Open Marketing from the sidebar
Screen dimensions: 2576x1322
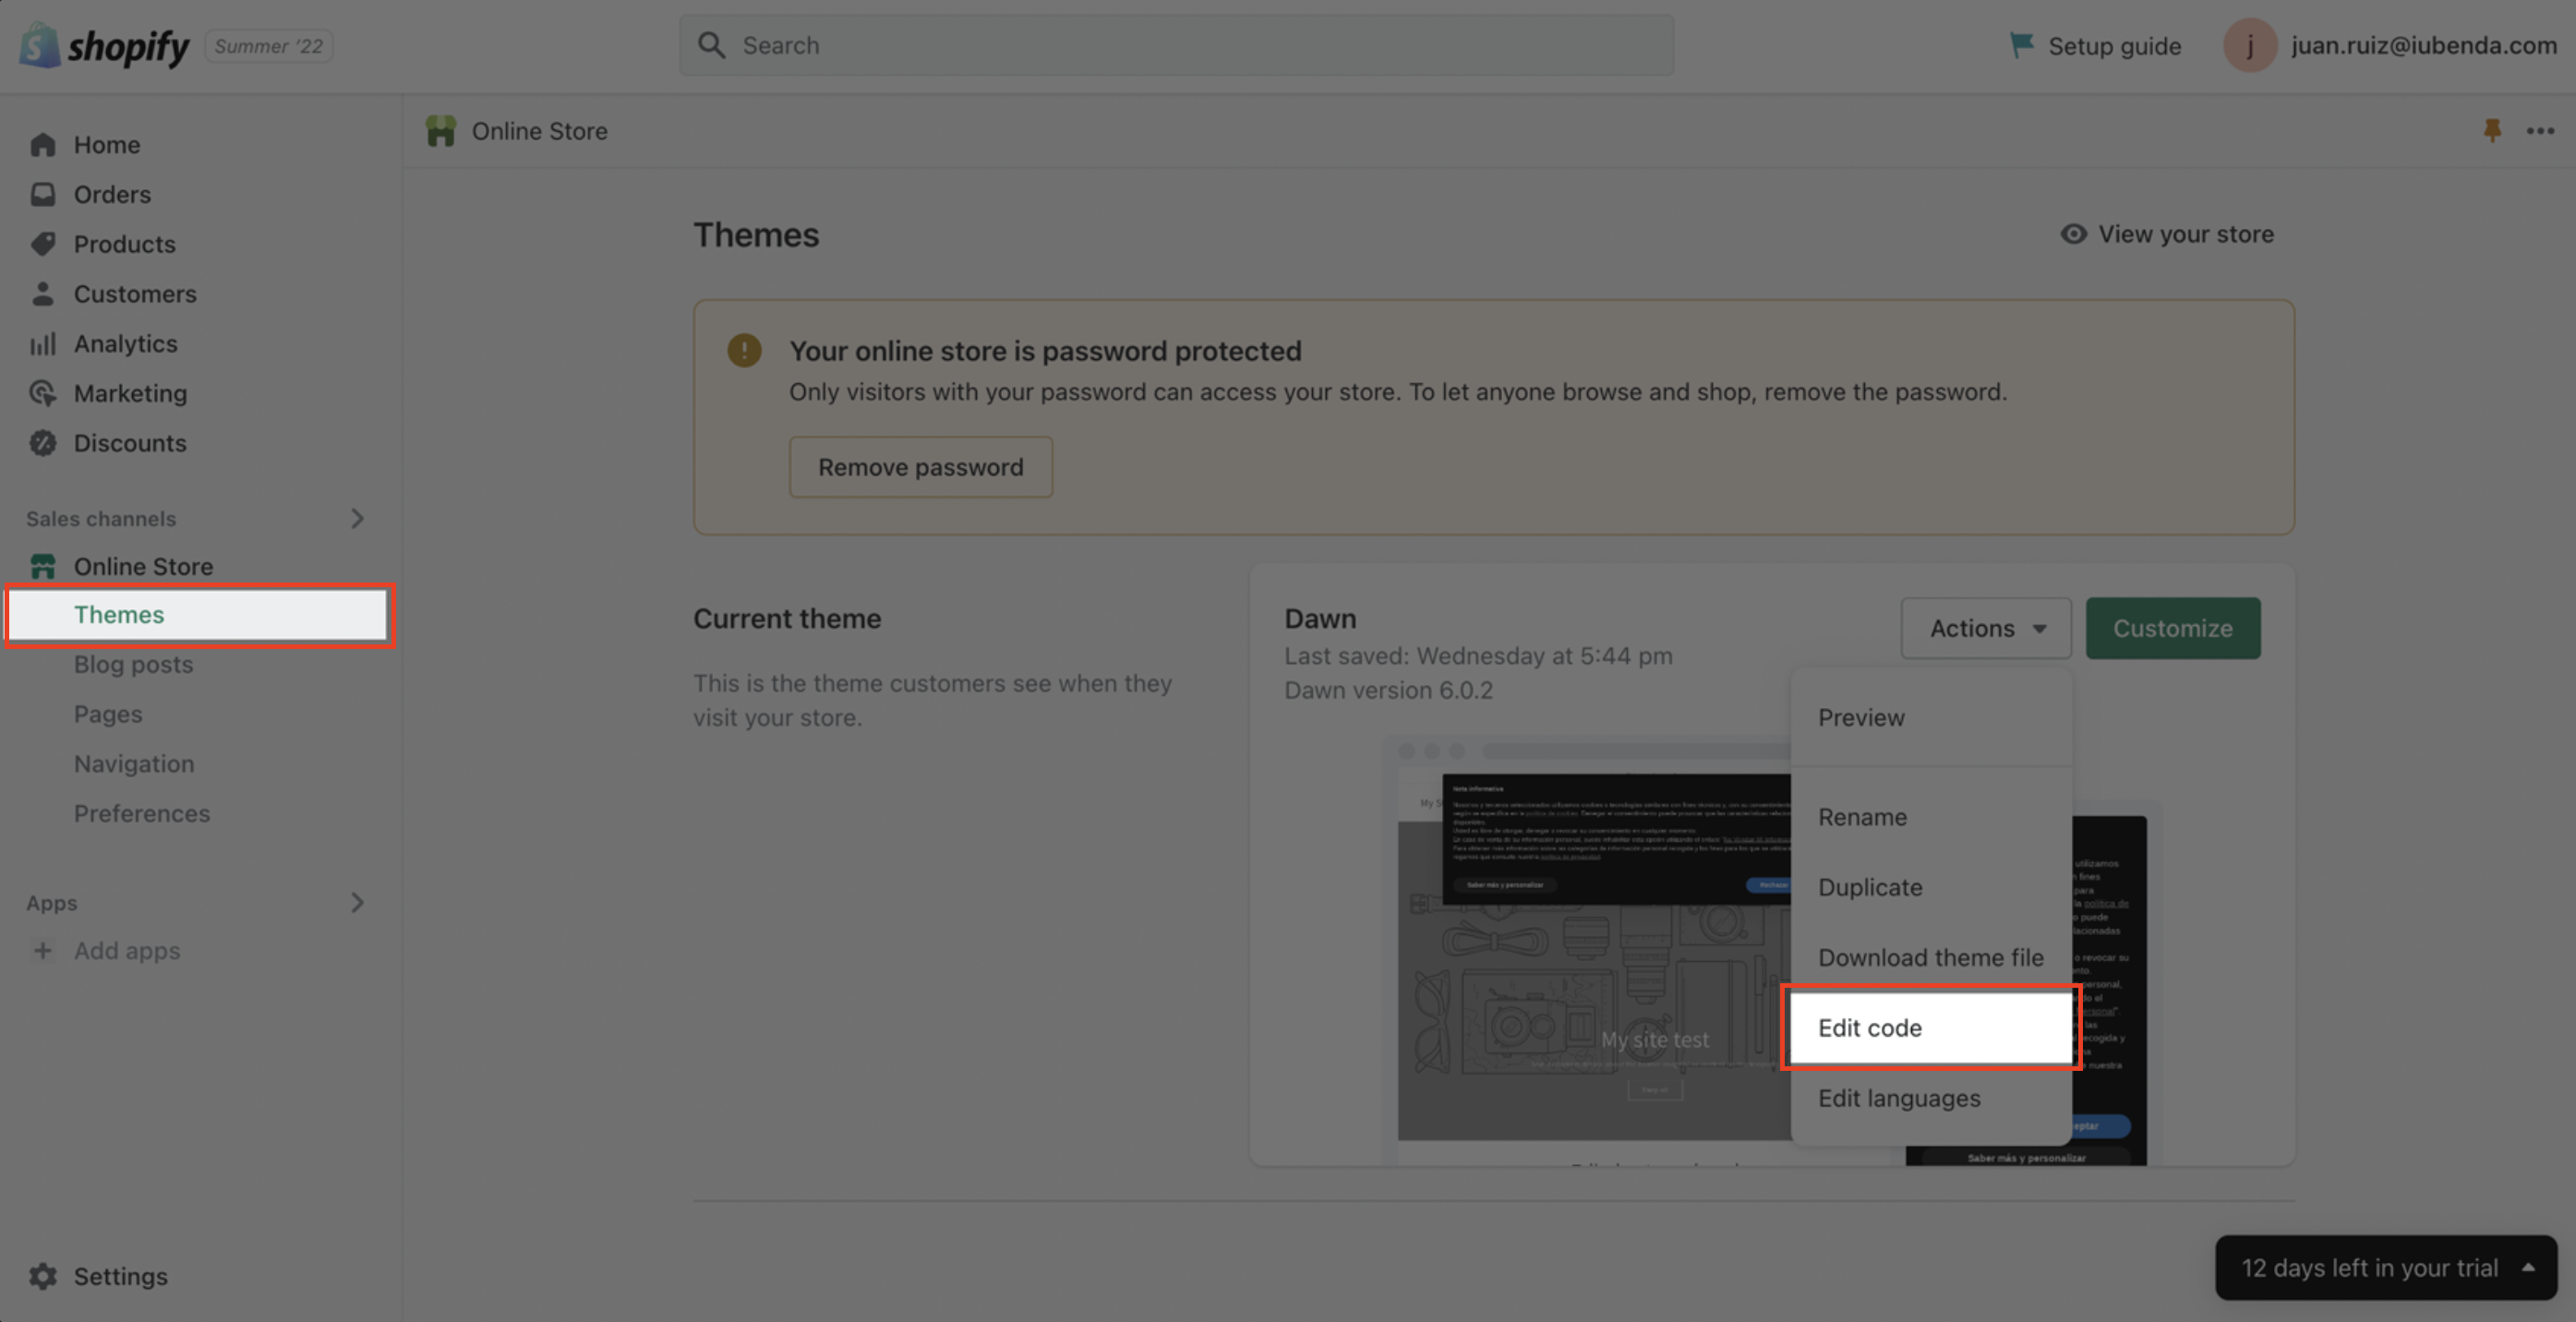pyautogui.click(x=44, y=393)
